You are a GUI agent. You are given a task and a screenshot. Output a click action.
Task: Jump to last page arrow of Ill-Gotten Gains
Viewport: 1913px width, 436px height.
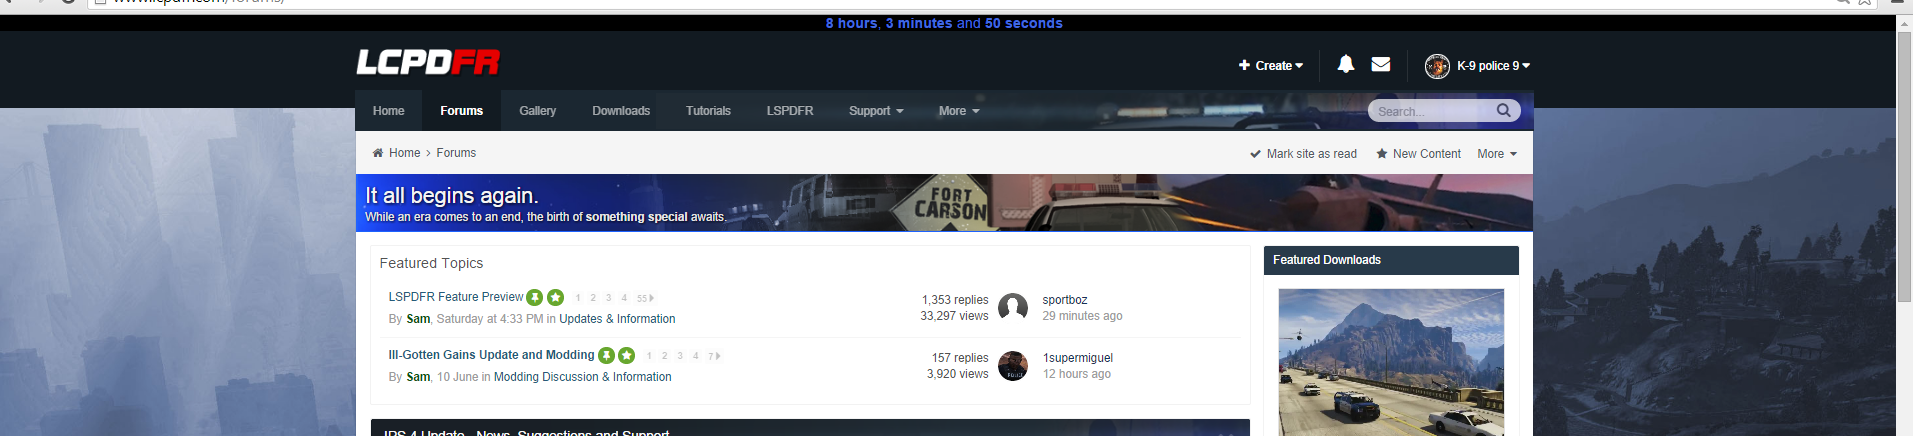(x=718, y=356)
